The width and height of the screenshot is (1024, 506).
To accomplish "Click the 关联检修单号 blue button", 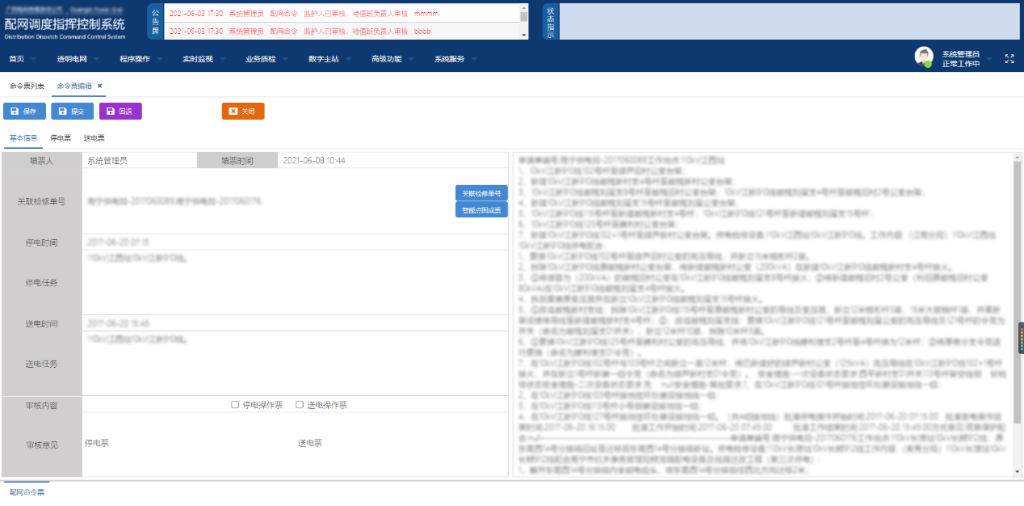I will (x=482, y=192).
